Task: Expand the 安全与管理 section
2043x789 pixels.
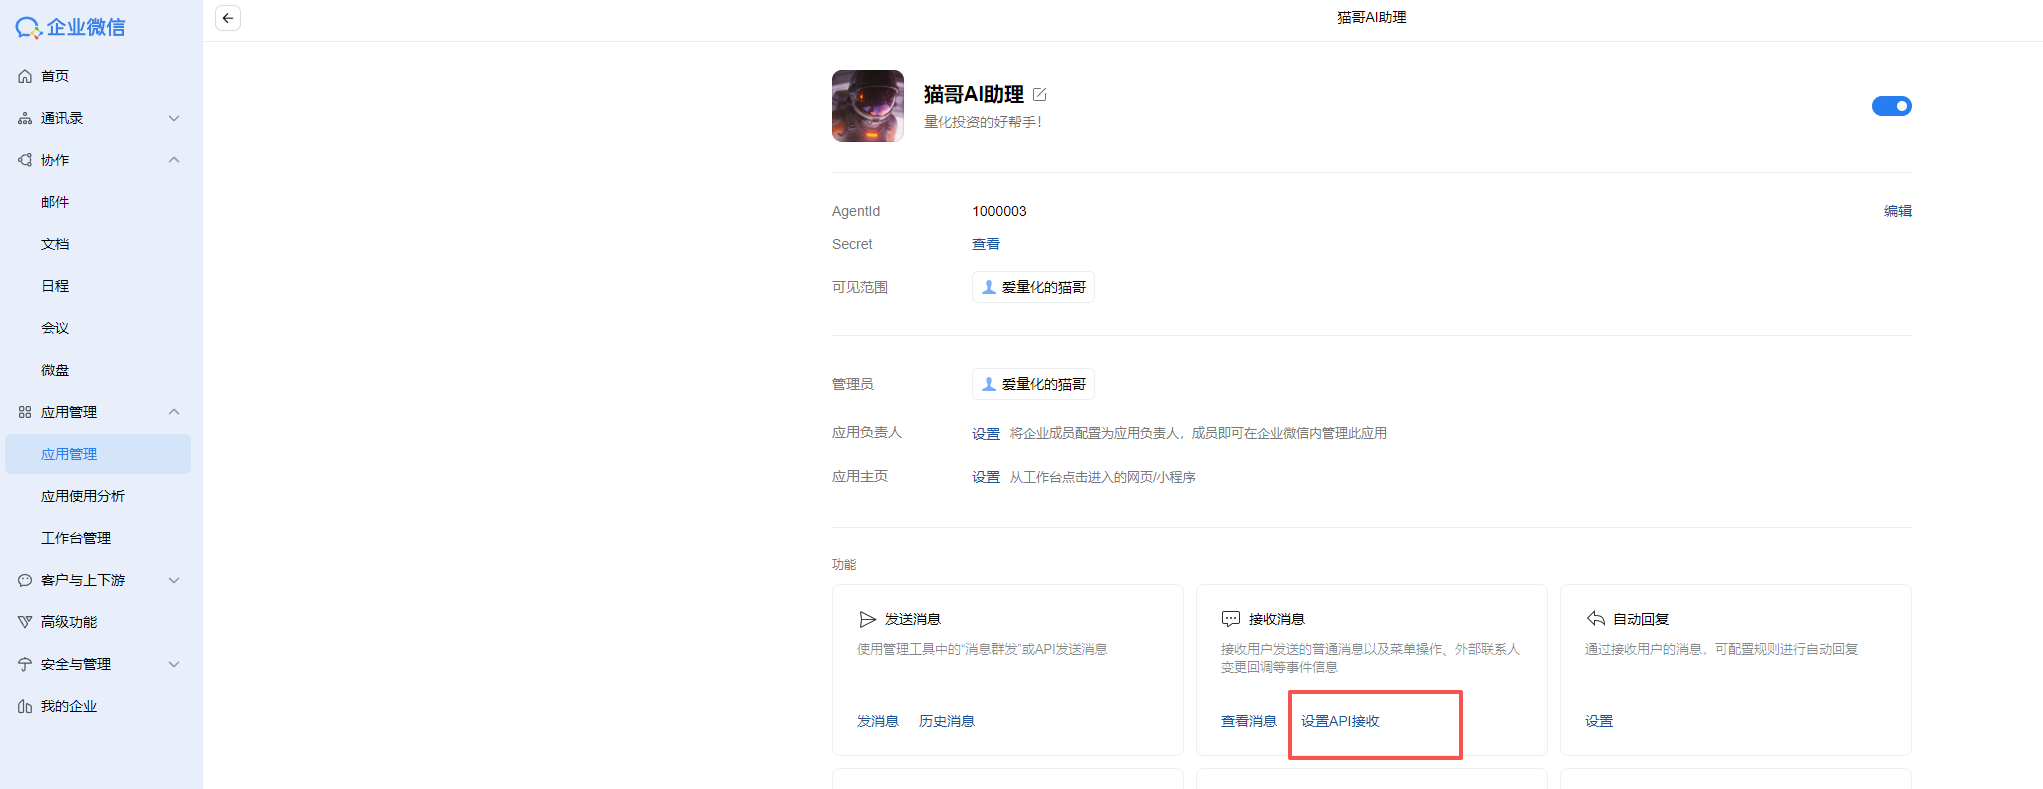Action: [x=174, y=664]
